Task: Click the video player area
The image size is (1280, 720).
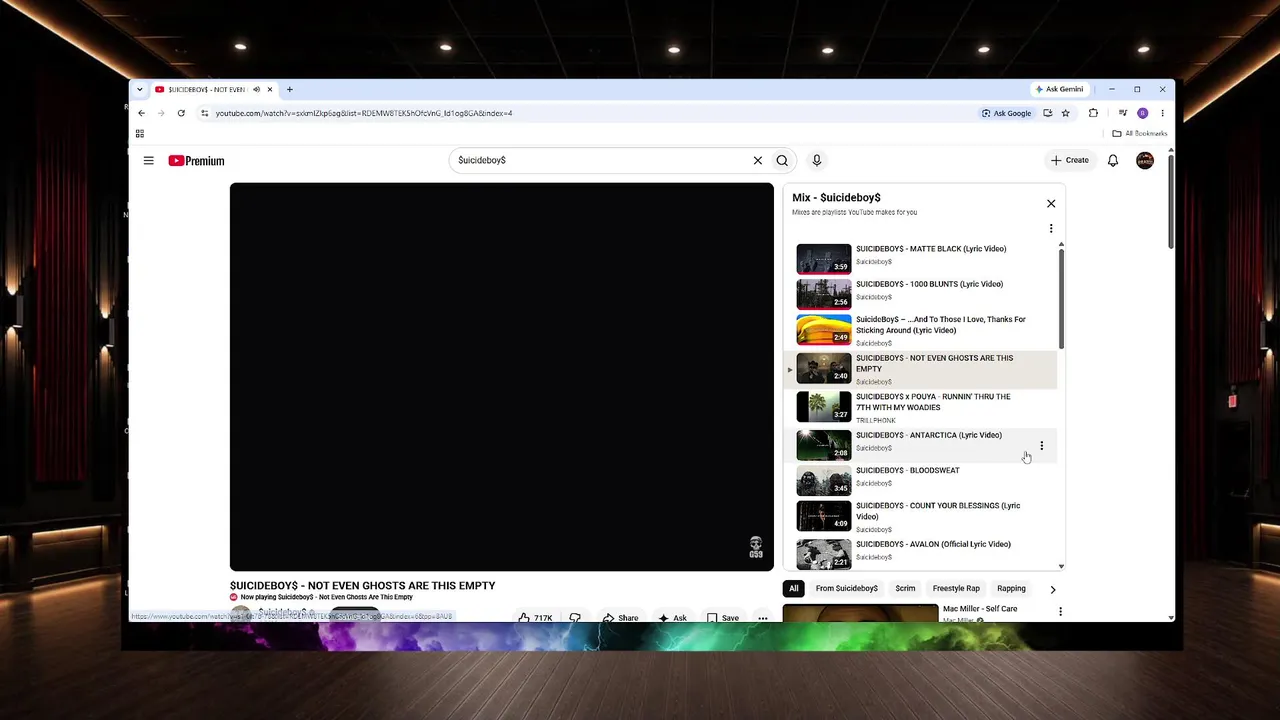Action: point(502,377)
